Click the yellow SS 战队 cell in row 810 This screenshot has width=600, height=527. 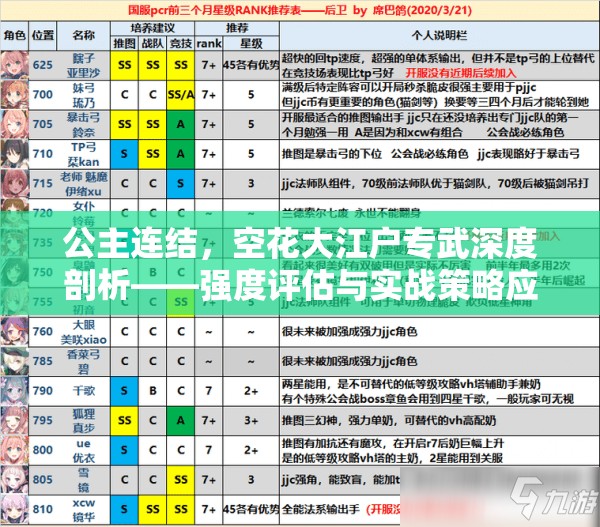point(153,509)
